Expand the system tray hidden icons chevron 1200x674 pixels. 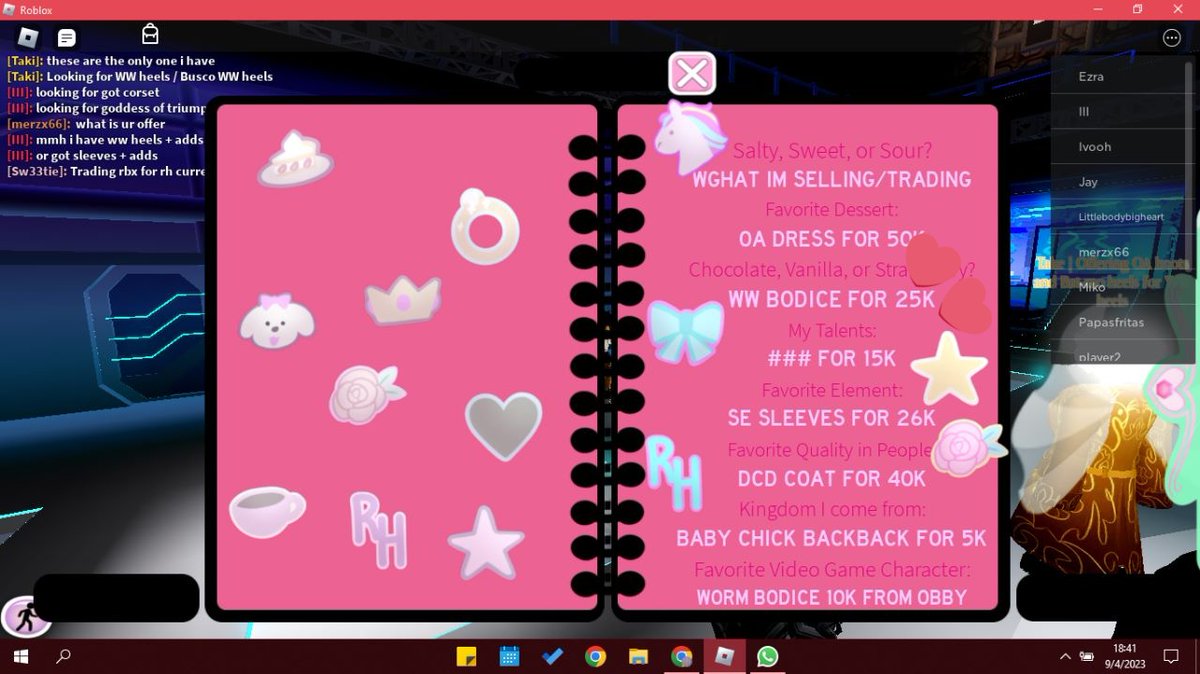[1066, 657]
